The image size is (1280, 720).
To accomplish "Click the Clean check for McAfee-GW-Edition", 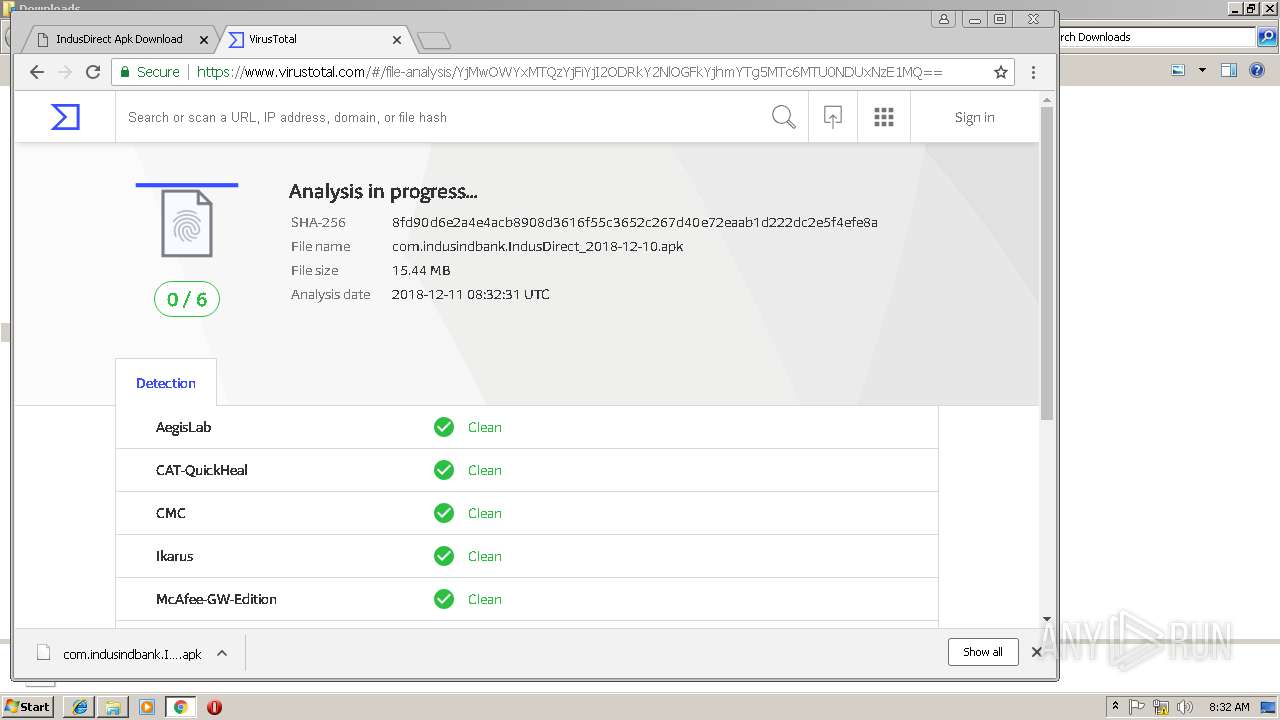I will tap(444, 599).
